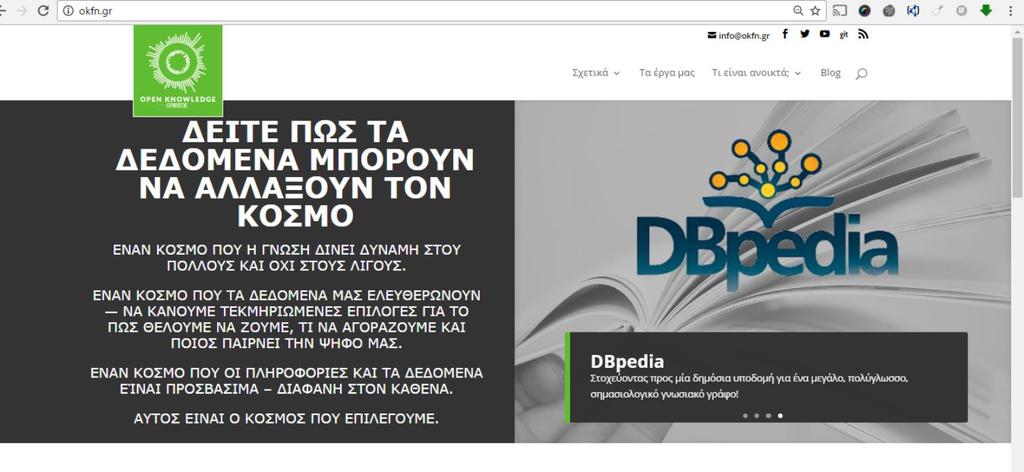
Task: Click the DBpedia slide title link
Action: pos(627,361)
